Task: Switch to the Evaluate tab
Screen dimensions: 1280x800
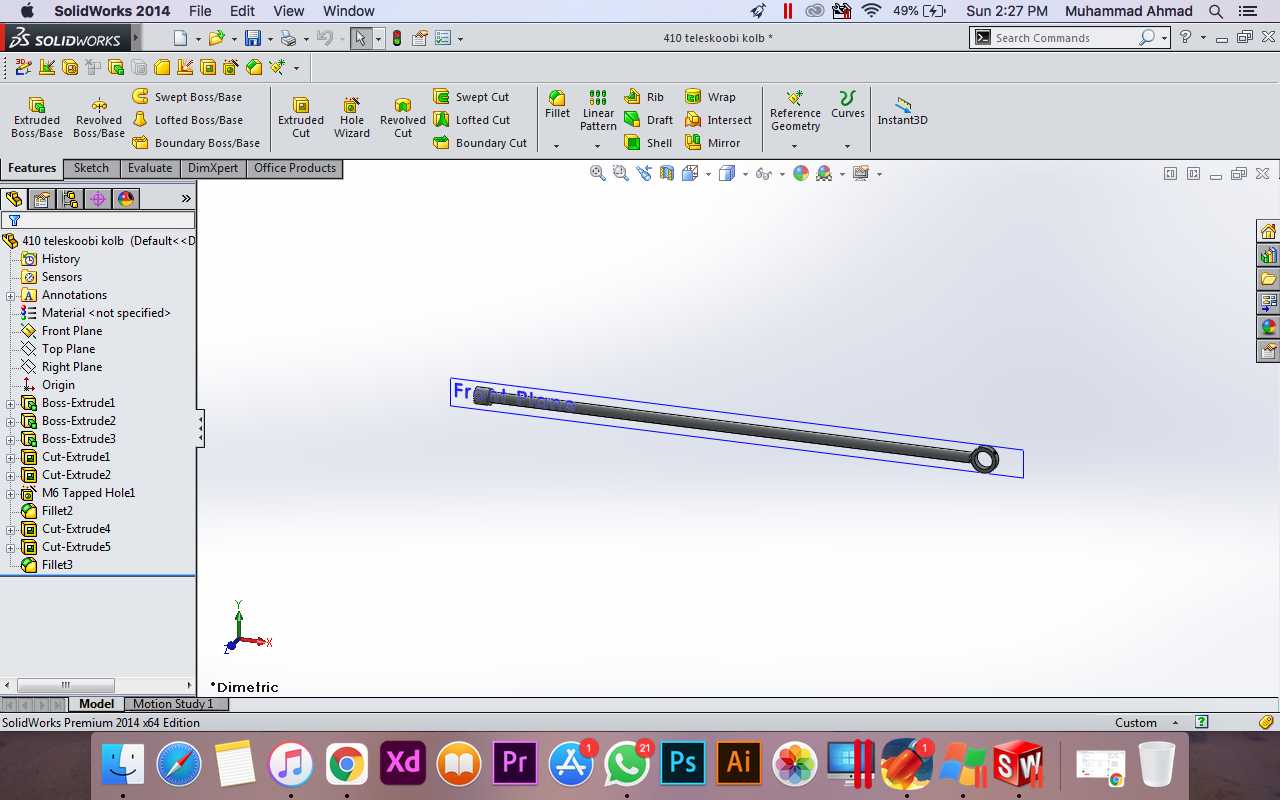Action: [150, 168]
